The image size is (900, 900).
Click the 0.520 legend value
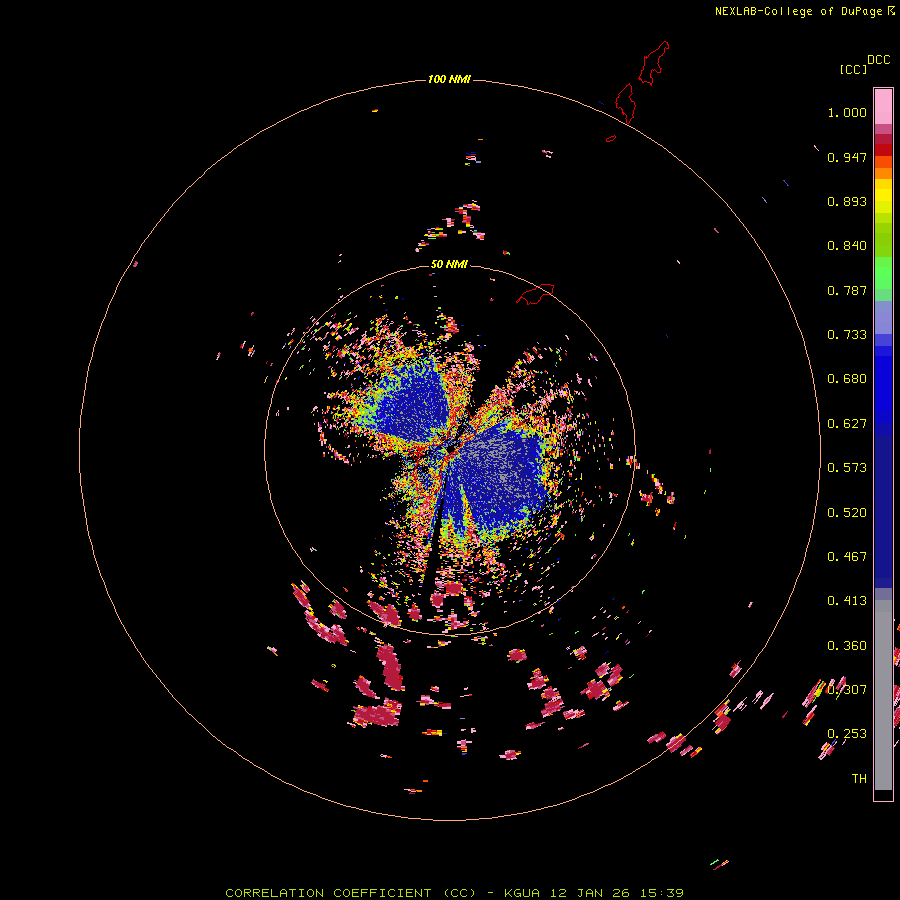point(847,513)
